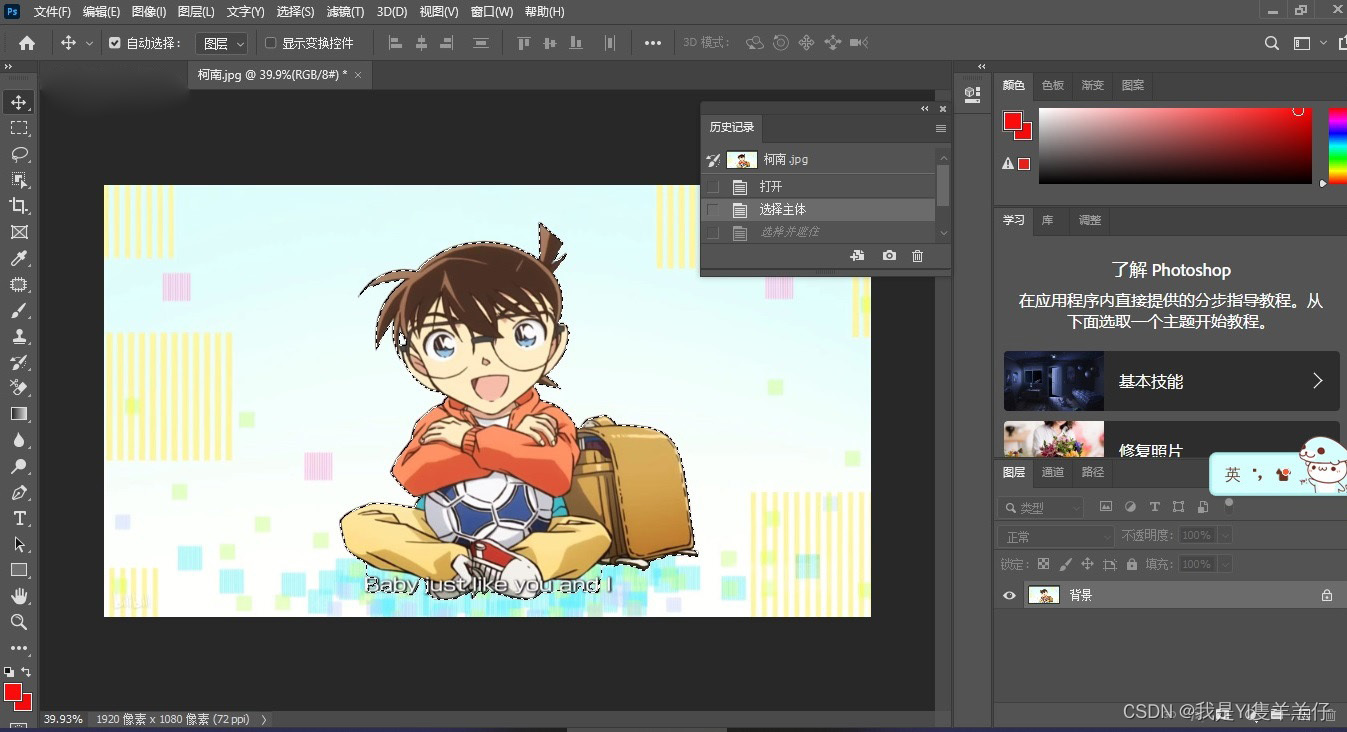Open more align options (three dots)

point(653,43)
